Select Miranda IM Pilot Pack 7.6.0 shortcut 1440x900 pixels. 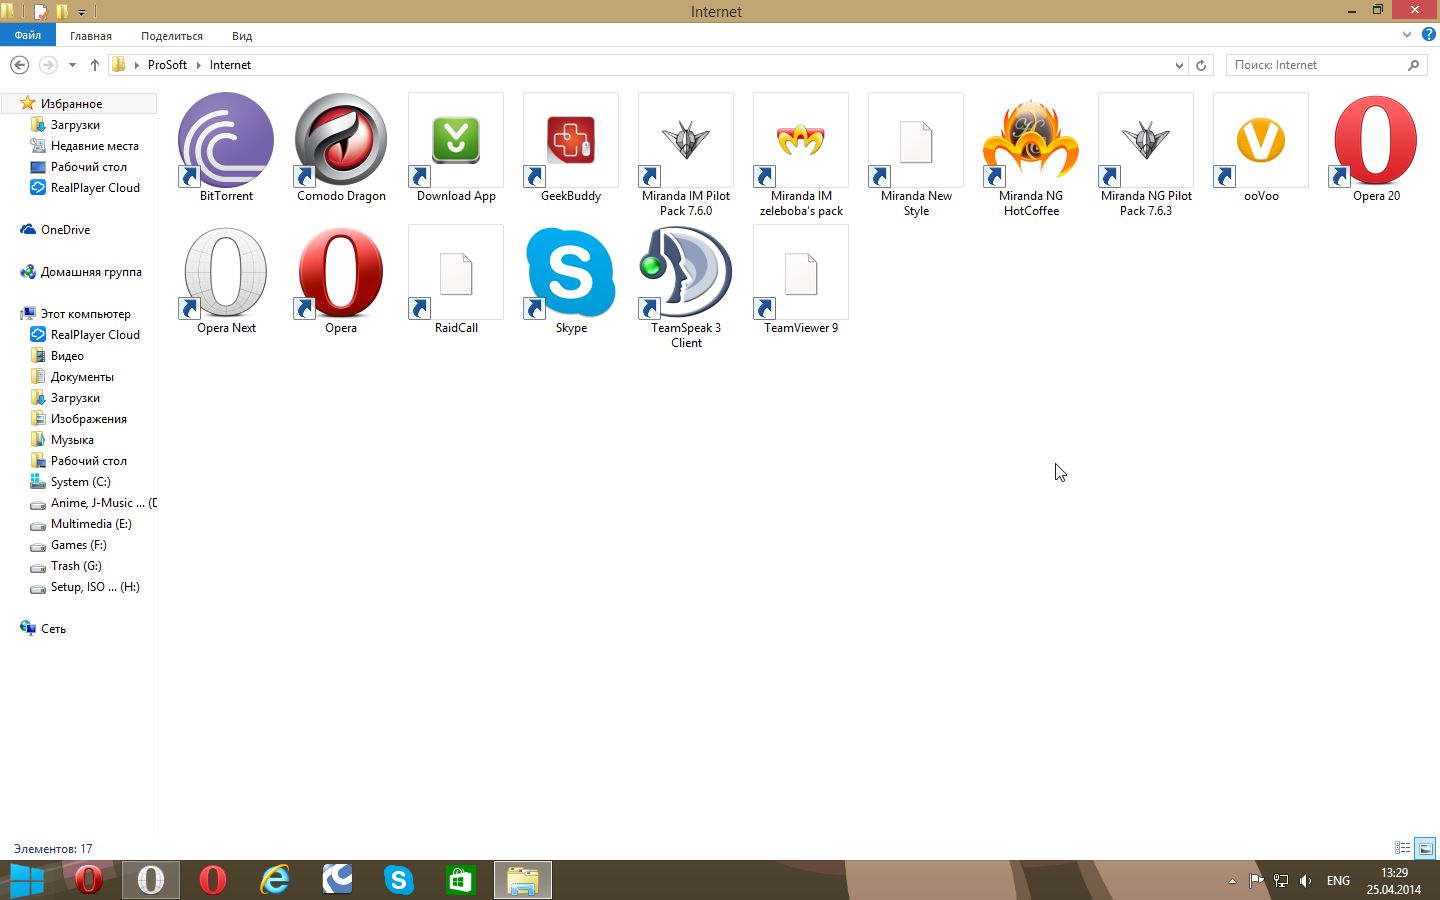coord(686,140)
